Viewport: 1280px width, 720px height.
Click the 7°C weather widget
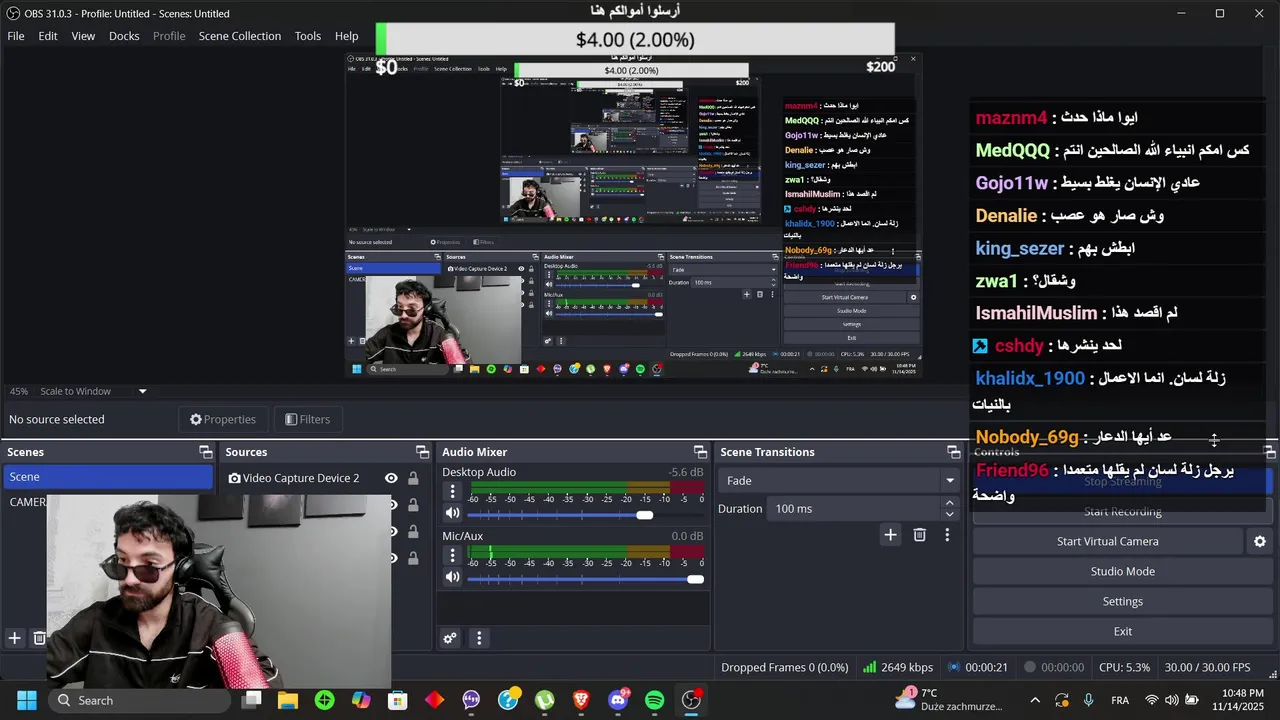[948, 700]
